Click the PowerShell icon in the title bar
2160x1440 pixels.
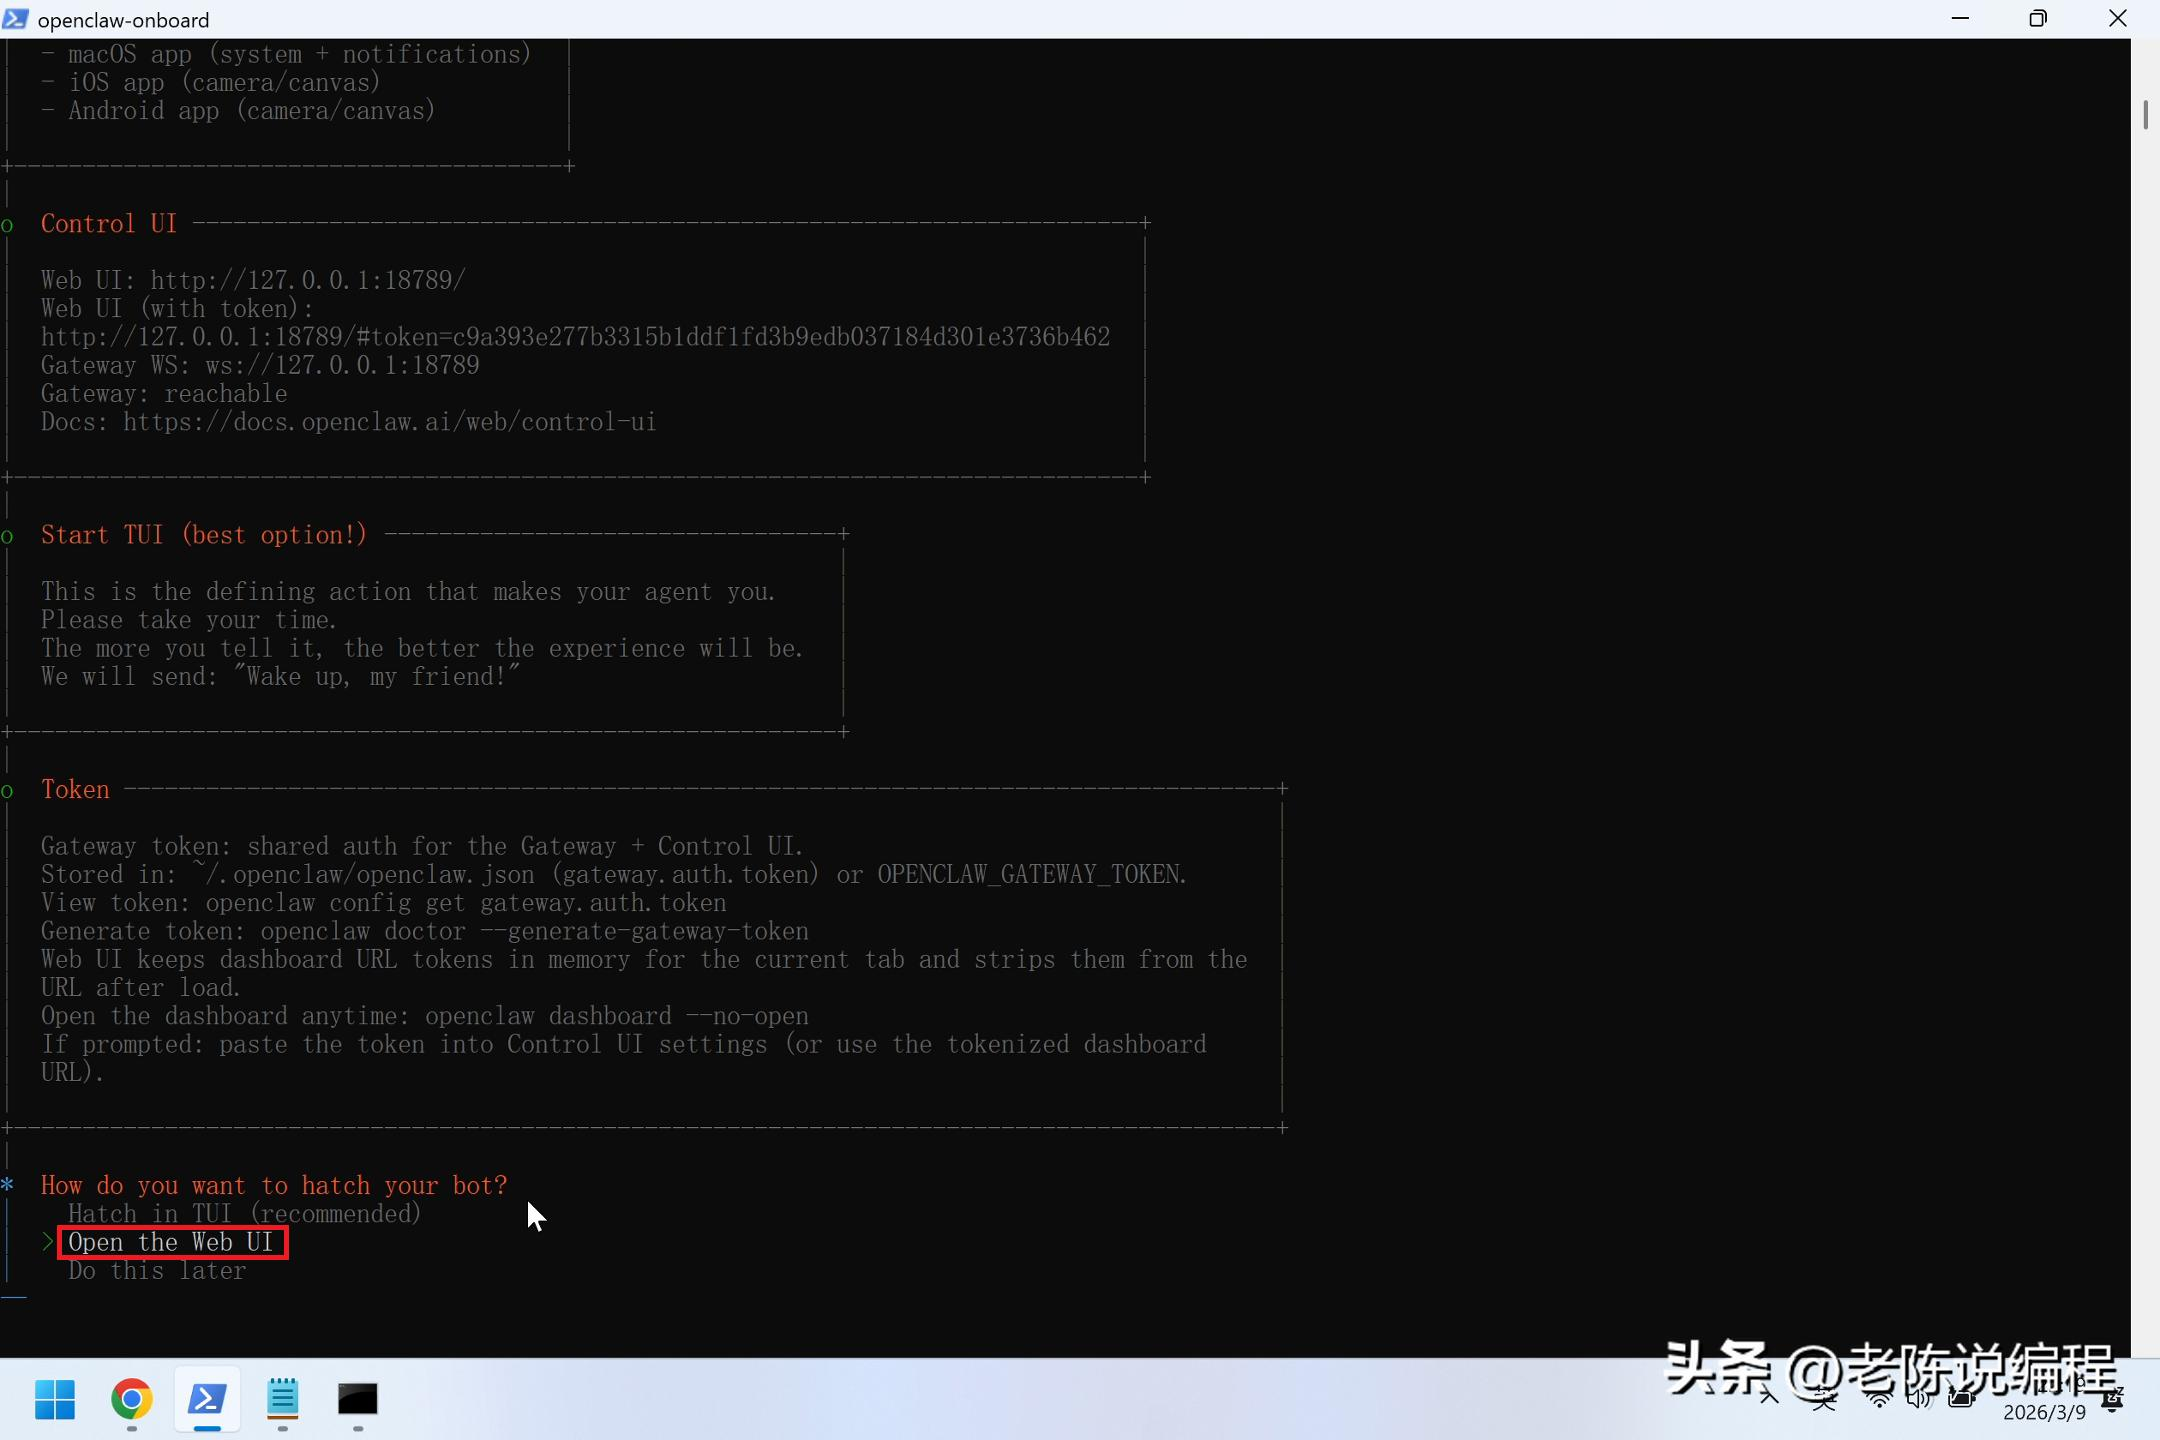(16, 19)
